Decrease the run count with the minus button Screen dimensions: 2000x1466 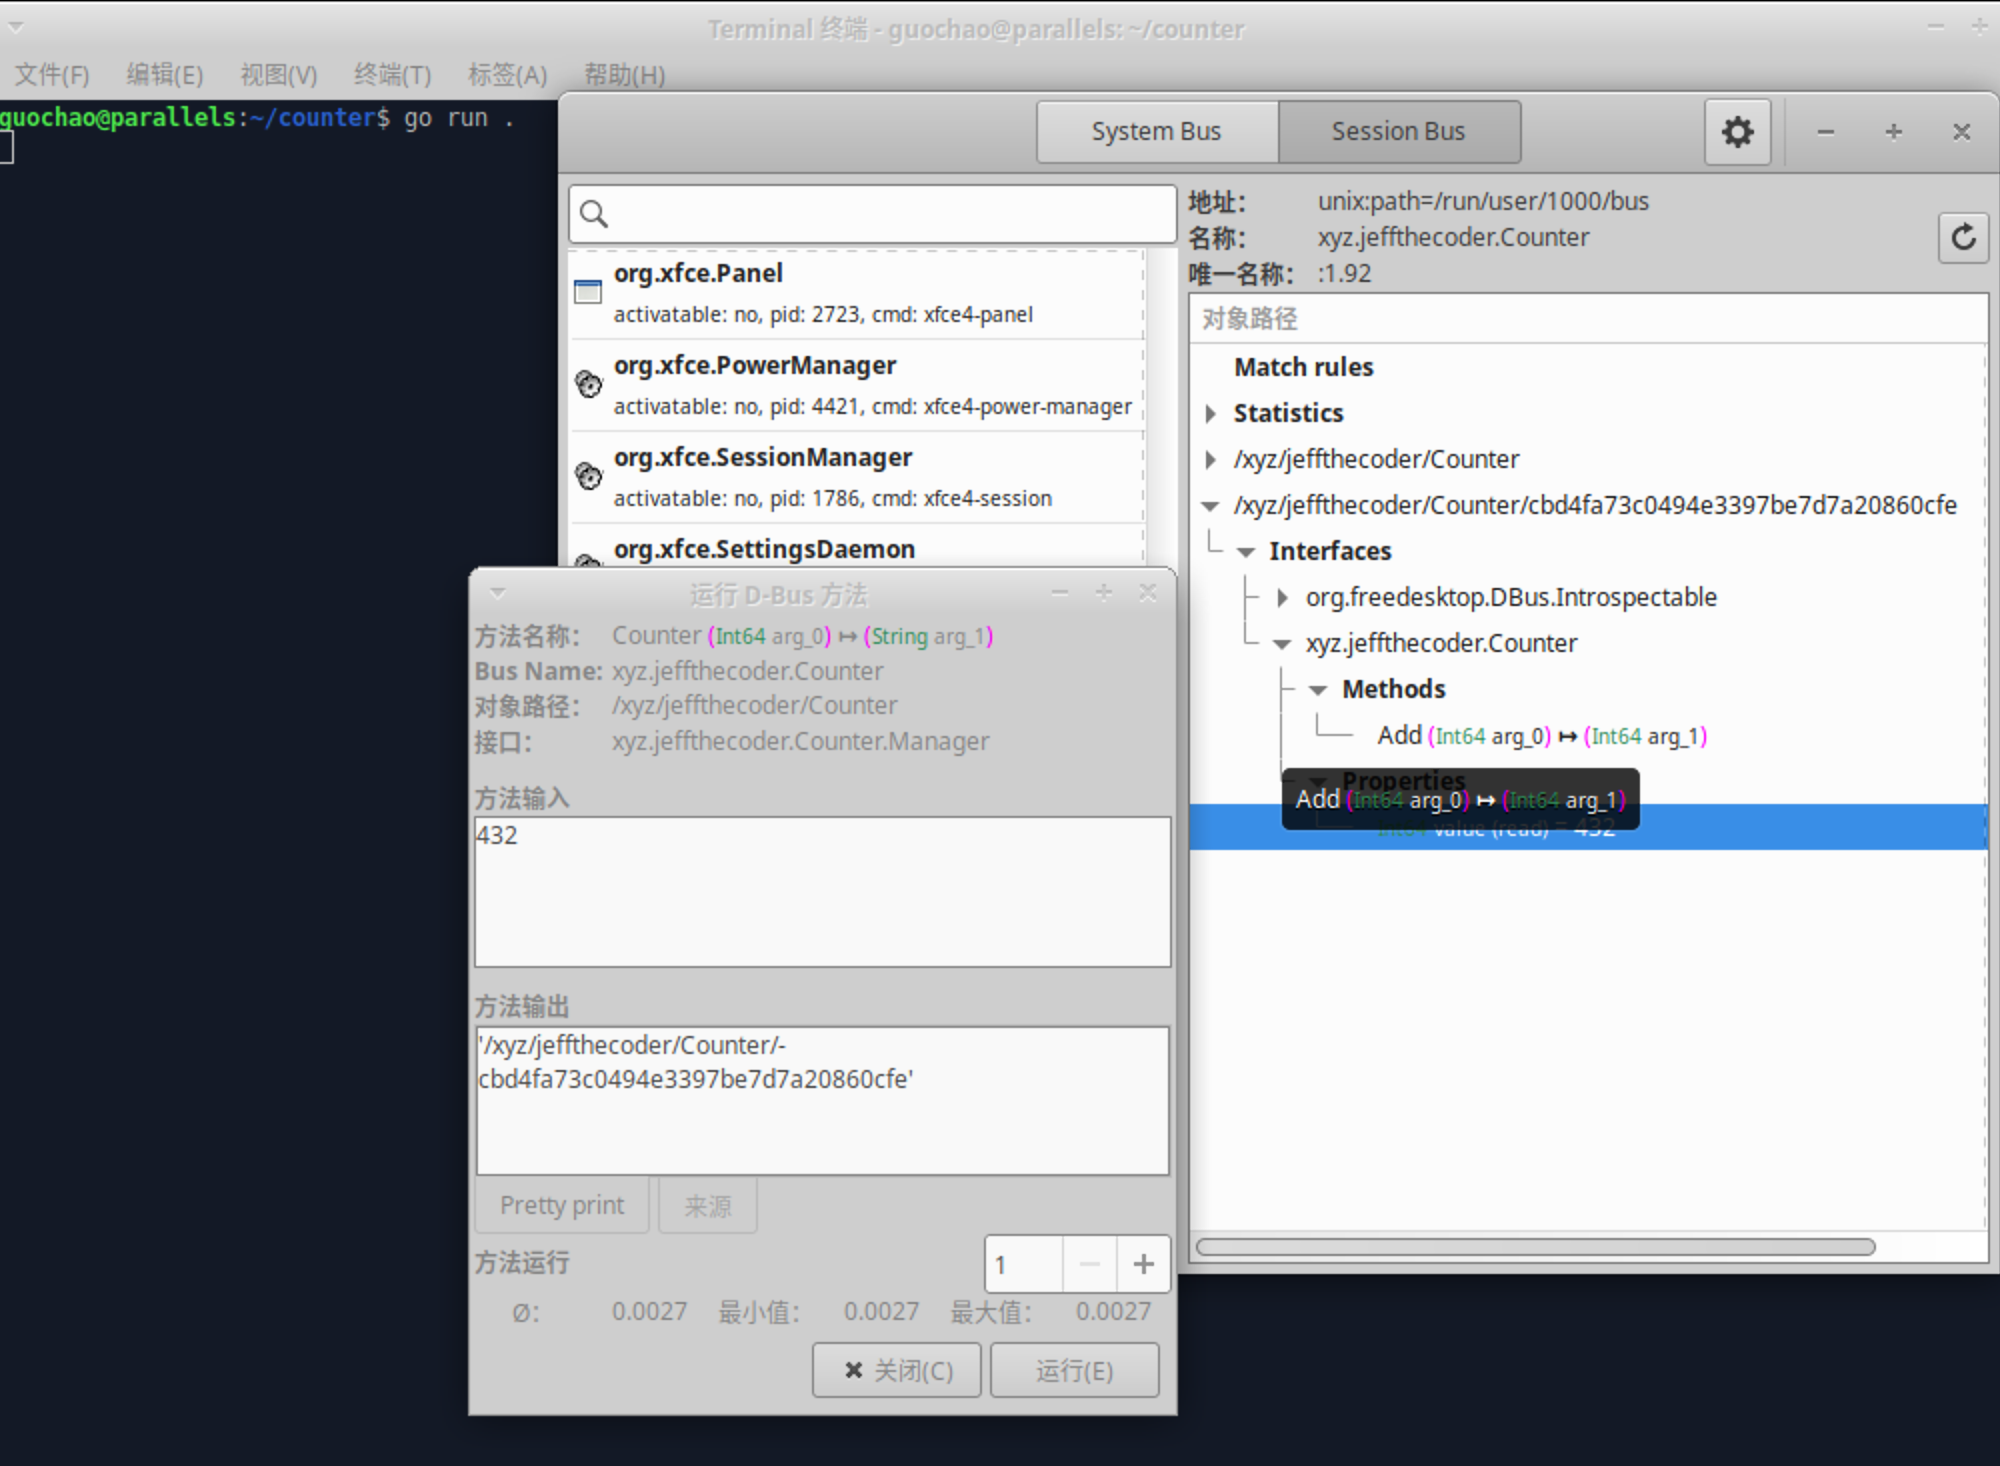point(1090,1264)
